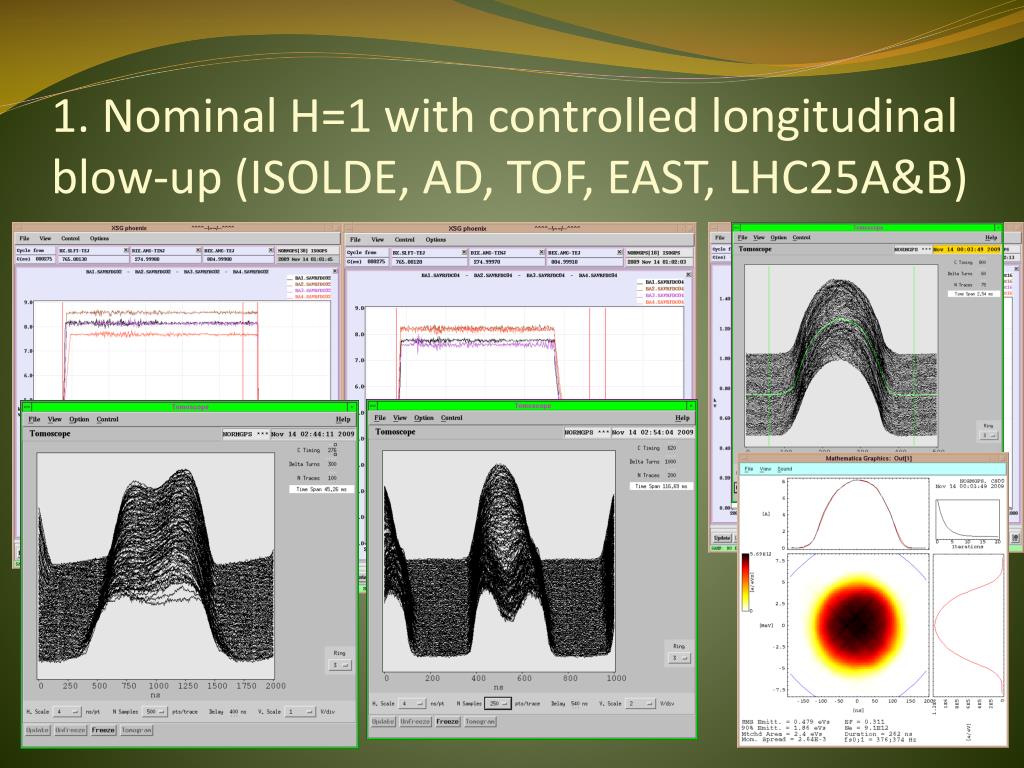This screenshot has height=768, width=1024.
Task: Click NORMGPS field in 02:44:11 Tomoscope
Action: [246, 434]
